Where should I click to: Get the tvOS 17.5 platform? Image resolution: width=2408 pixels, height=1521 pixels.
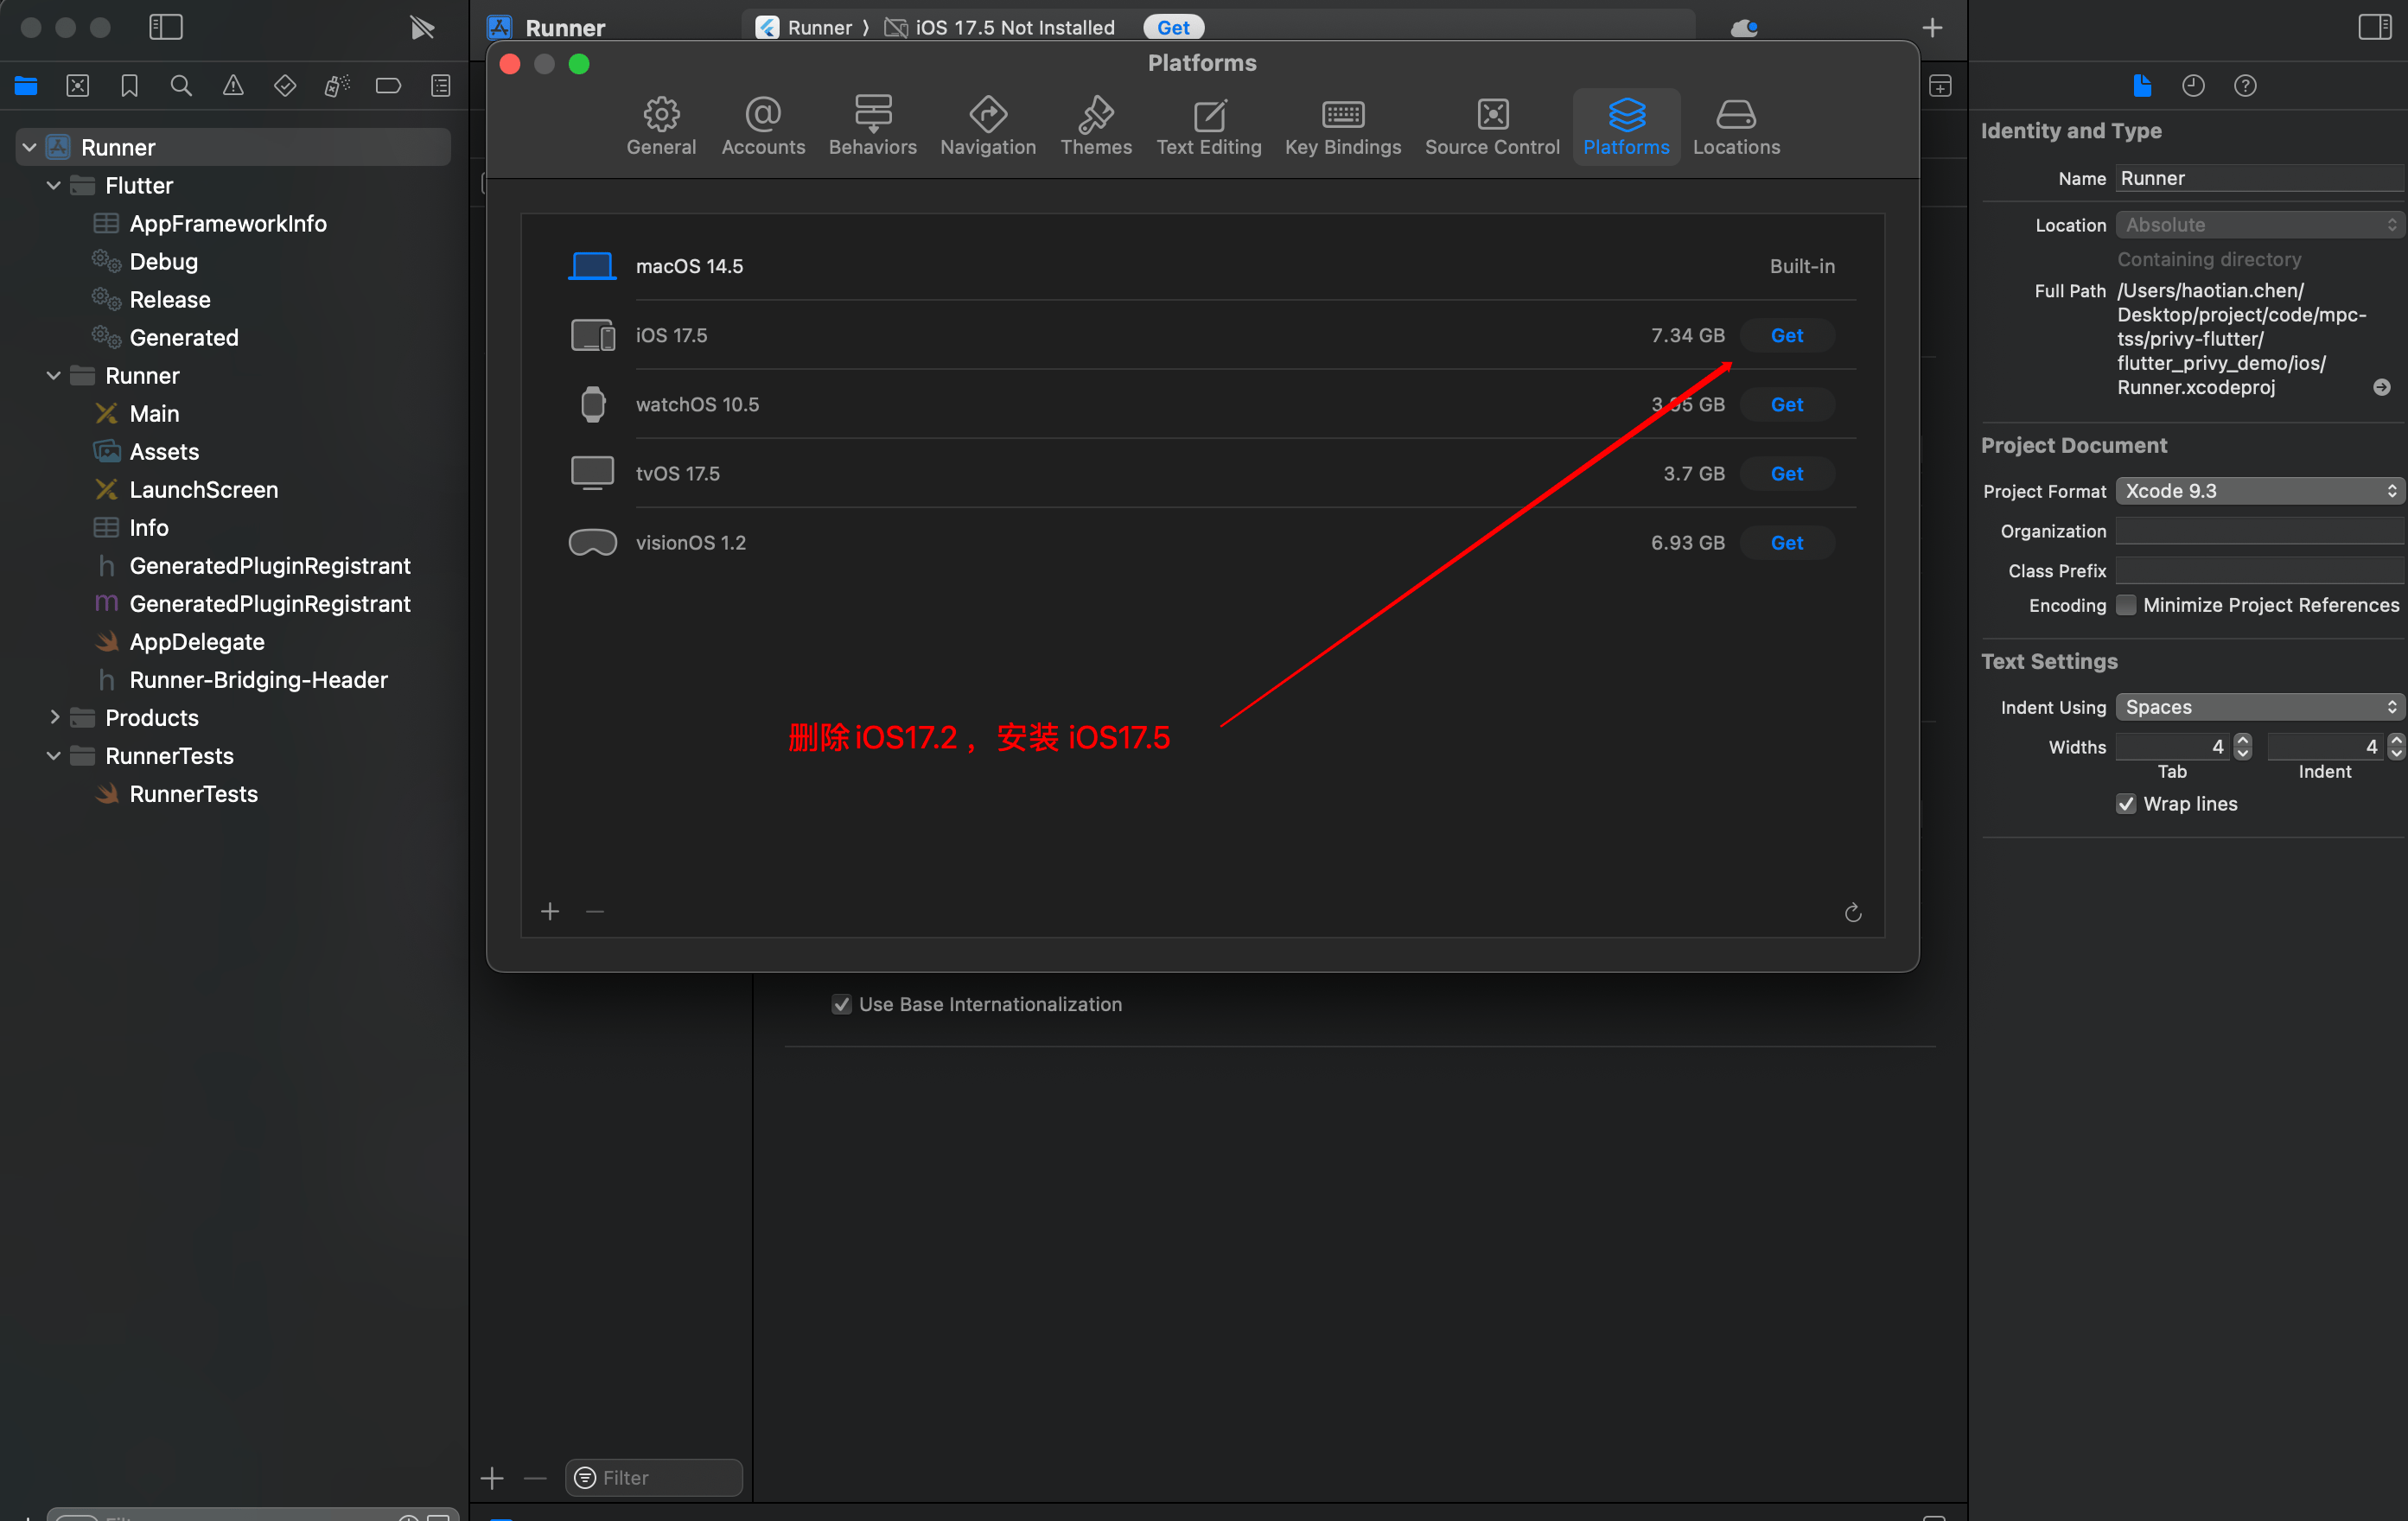pyautogui.click(x=1787, y=474)
